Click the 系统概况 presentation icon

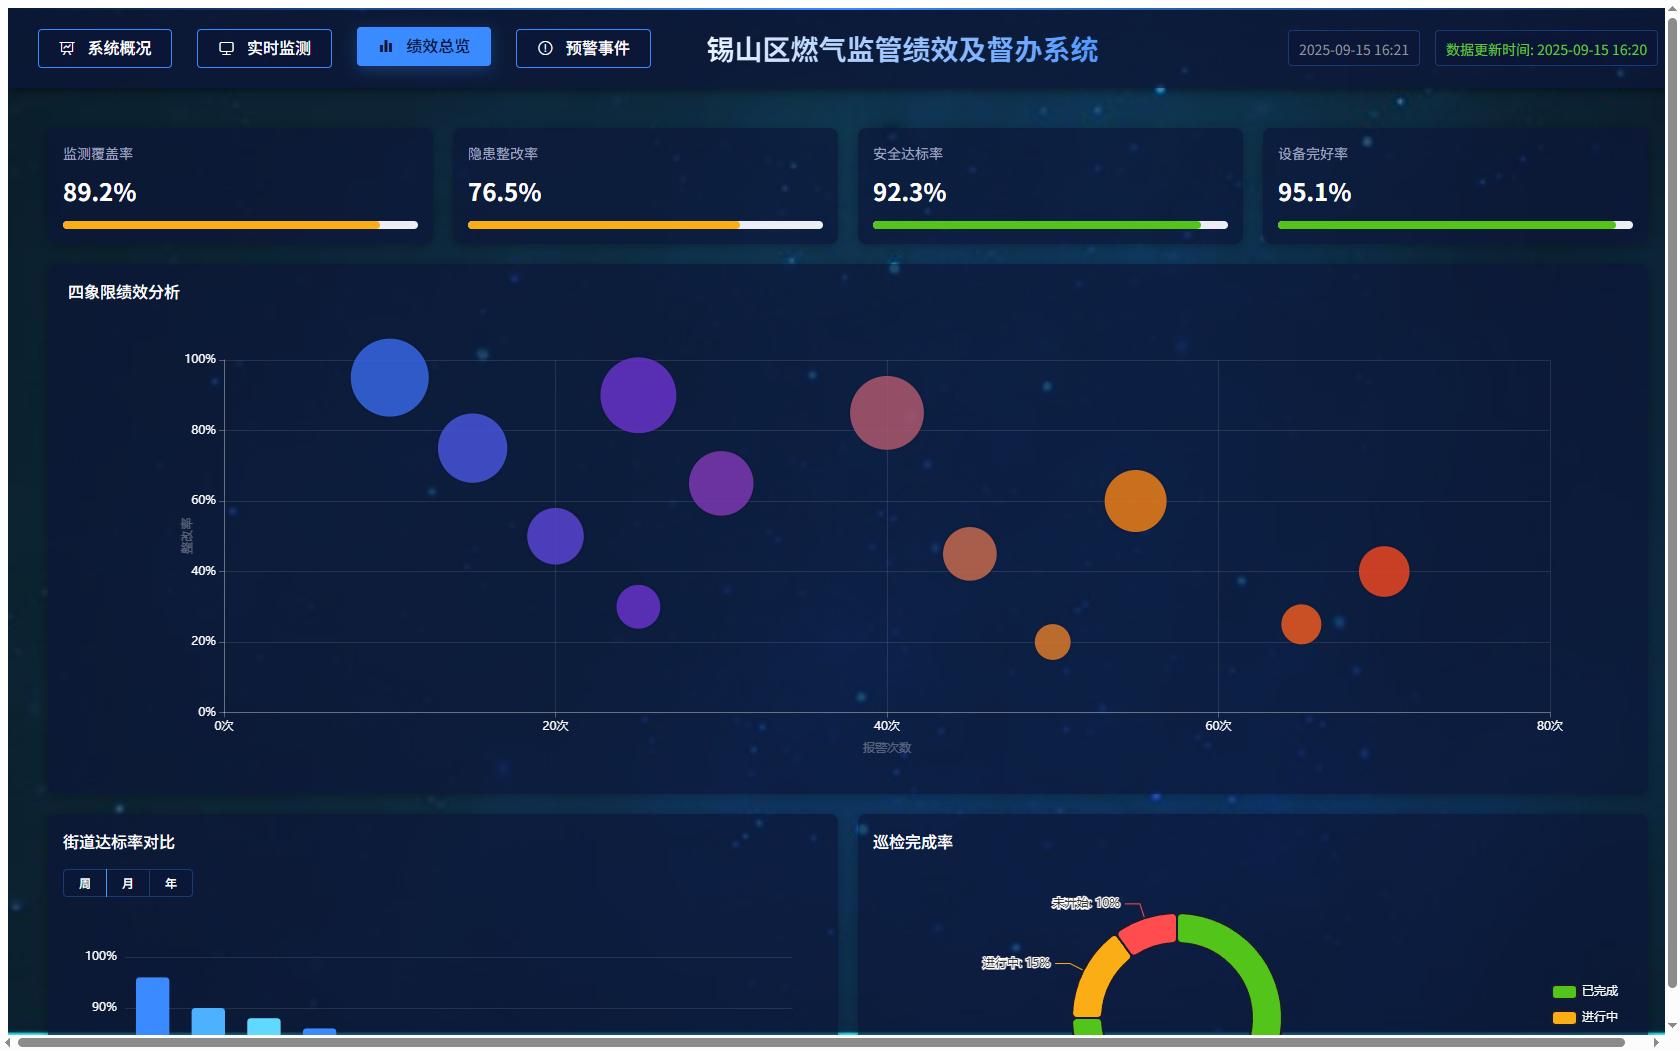pos(67,48)
